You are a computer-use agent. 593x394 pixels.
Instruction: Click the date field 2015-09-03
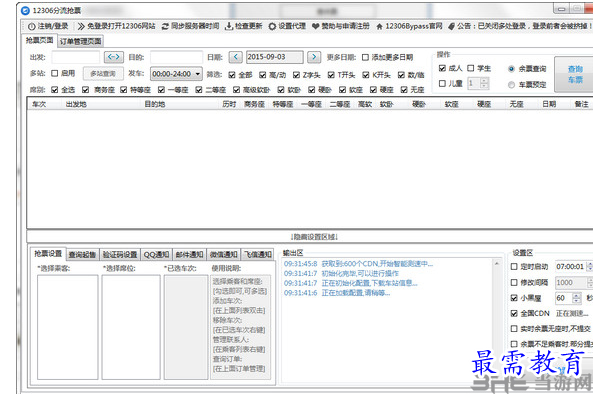(x=275, y=57)
